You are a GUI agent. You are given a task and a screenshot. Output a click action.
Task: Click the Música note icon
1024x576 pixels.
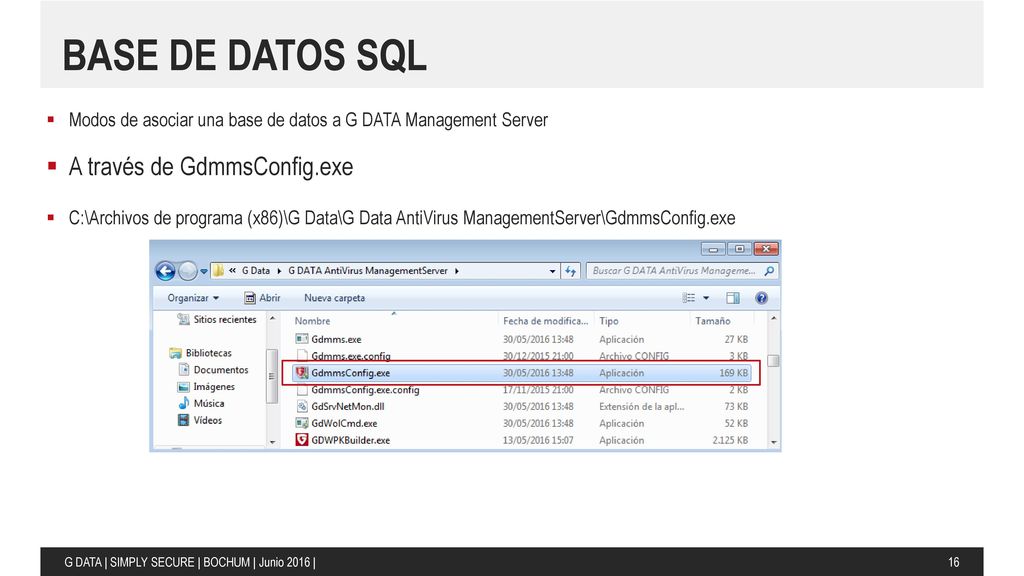pyautogui.click(x=184, y=403)
